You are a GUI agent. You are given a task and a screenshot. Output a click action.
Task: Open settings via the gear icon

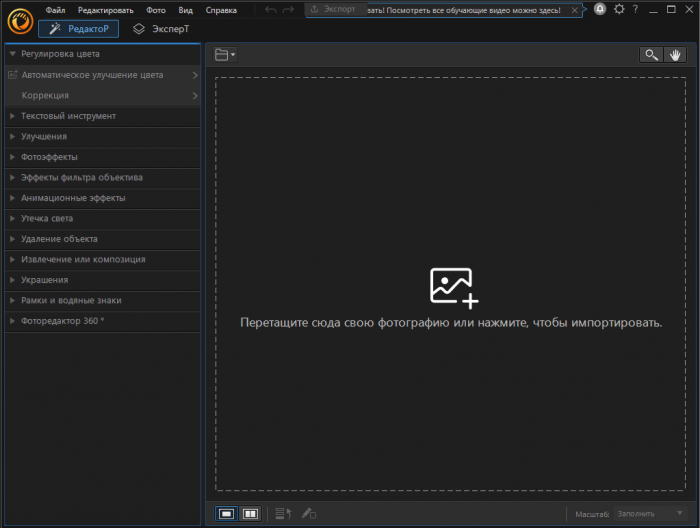pyautogui.click(x=619, y=9)
